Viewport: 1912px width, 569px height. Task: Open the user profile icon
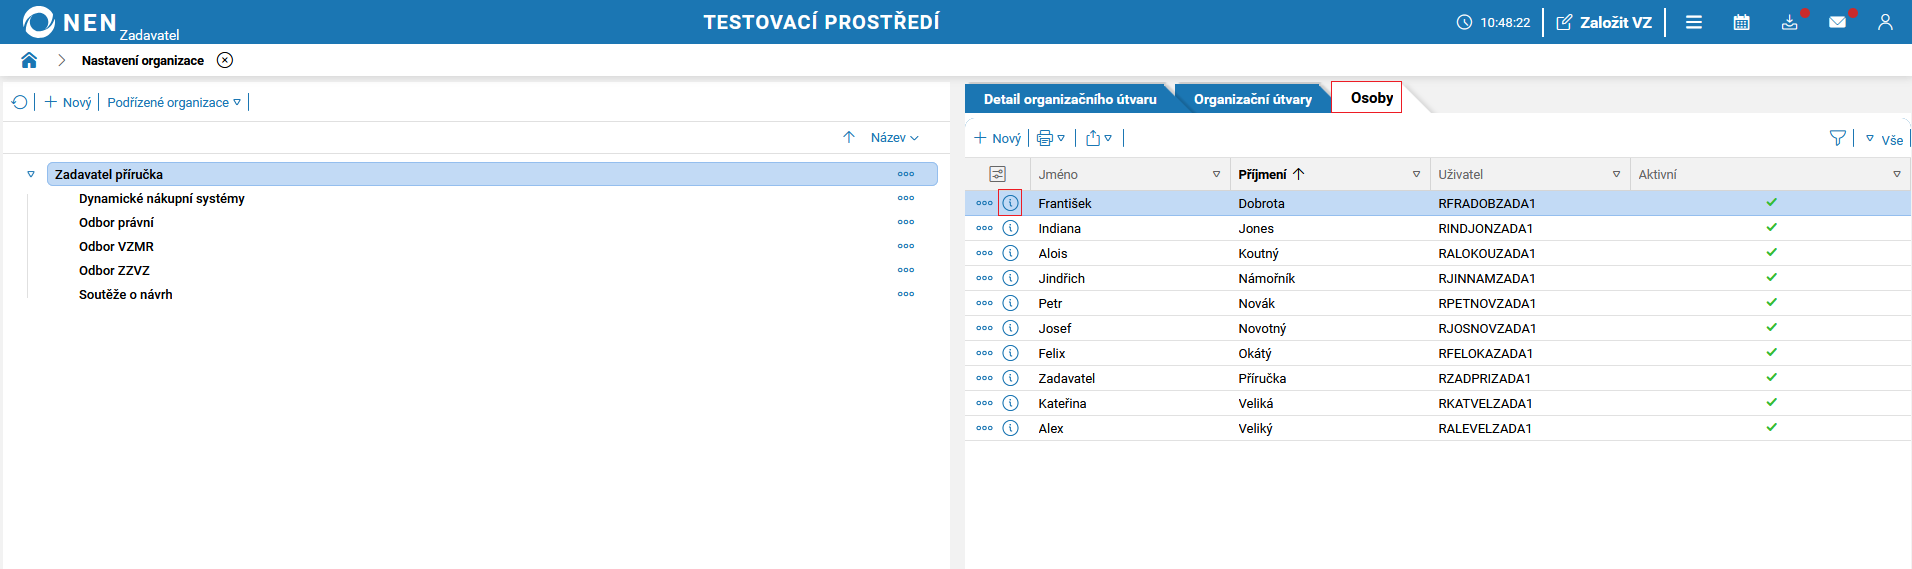click(1885, 22)
